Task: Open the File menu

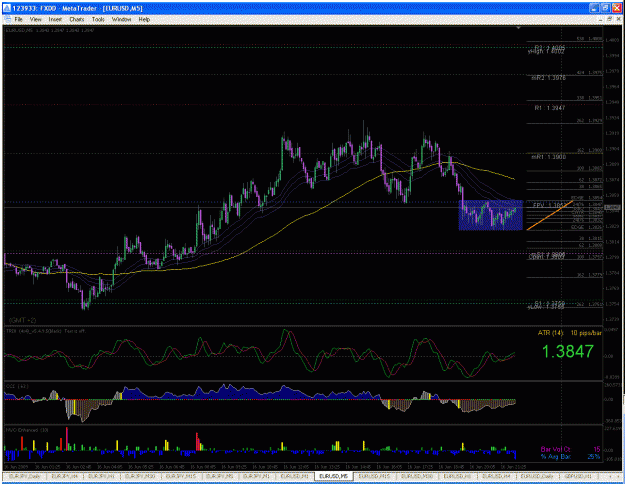Action: [x=19, y=19]
